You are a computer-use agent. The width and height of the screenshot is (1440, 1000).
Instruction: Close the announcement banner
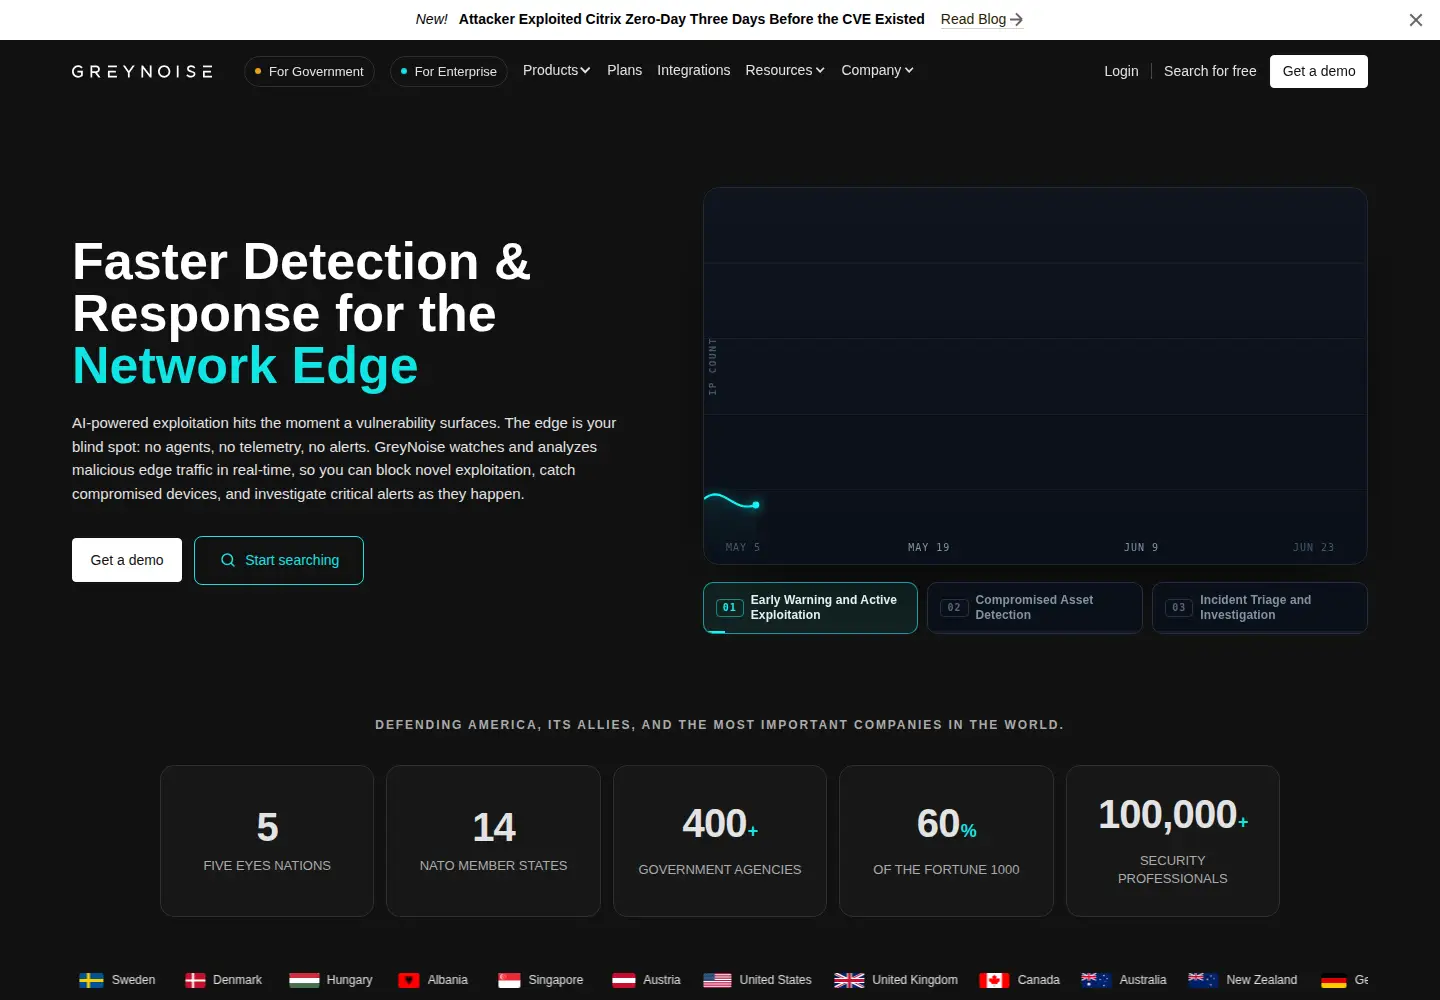[1416, 20]
